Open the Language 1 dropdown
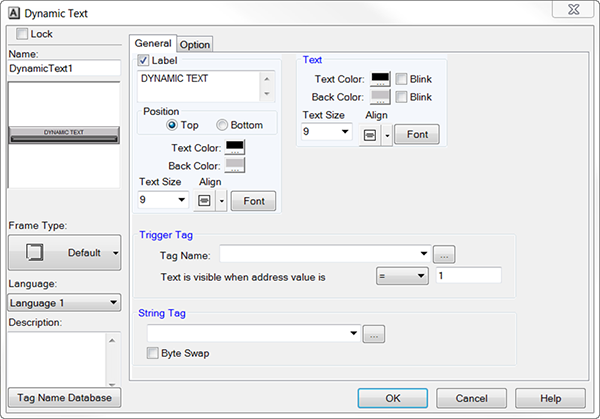 tap(64, 303)
